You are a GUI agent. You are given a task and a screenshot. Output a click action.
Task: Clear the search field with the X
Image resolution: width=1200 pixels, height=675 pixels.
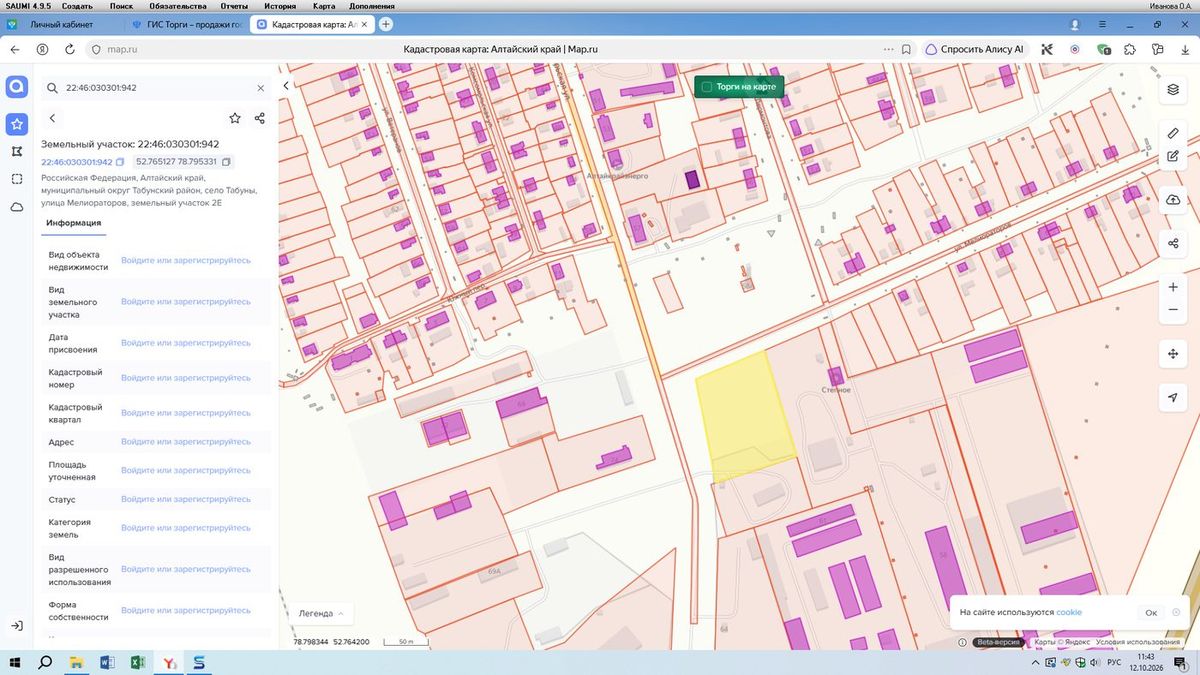coord(261,88)
